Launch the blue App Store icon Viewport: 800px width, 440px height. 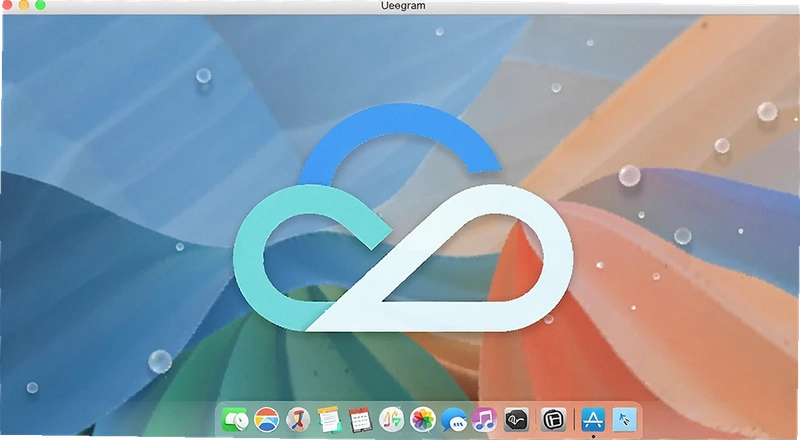coord(593,420)
